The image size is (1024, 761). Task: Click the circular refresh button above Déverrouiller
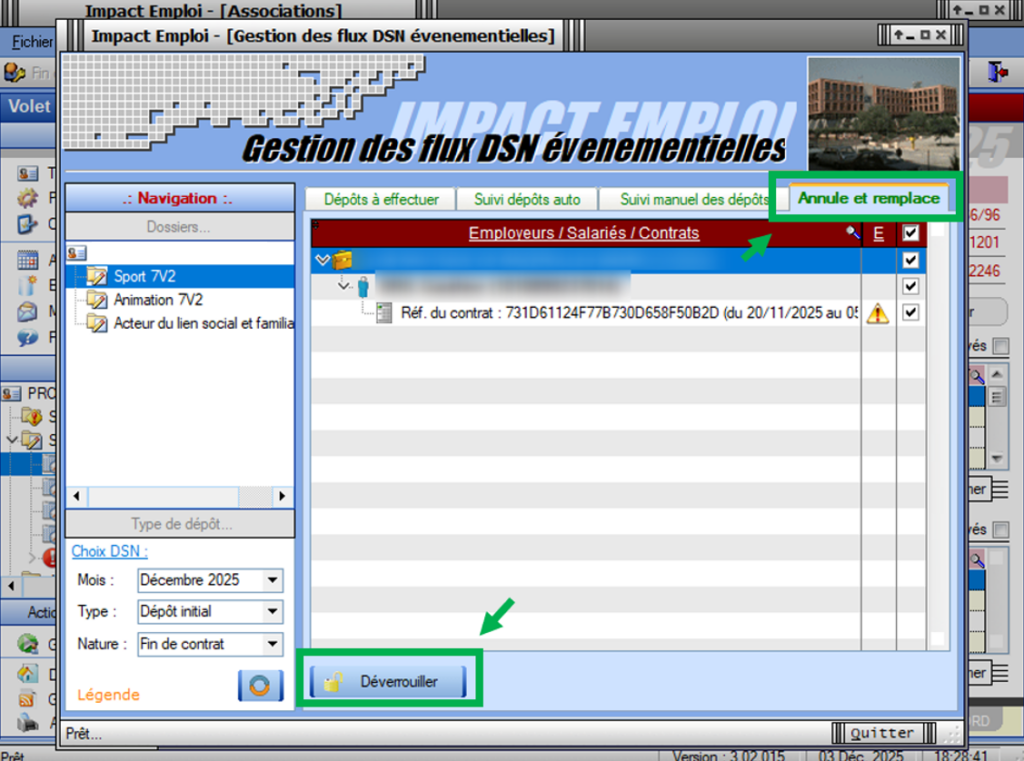tap(260, 686)
